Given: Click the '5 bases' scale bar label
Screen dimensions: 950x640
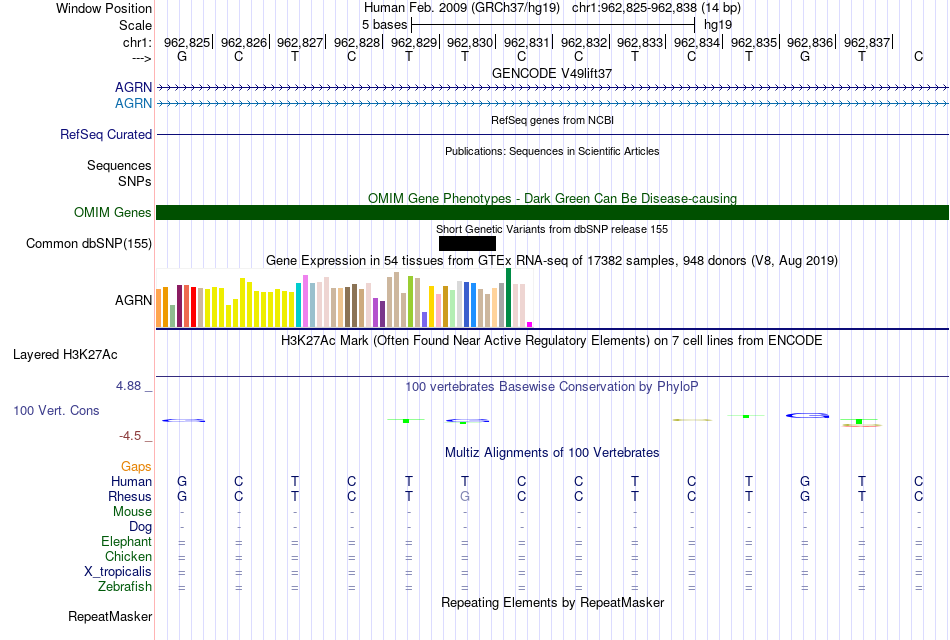Looking at the screenshot, I should click(x=385, y=25).
